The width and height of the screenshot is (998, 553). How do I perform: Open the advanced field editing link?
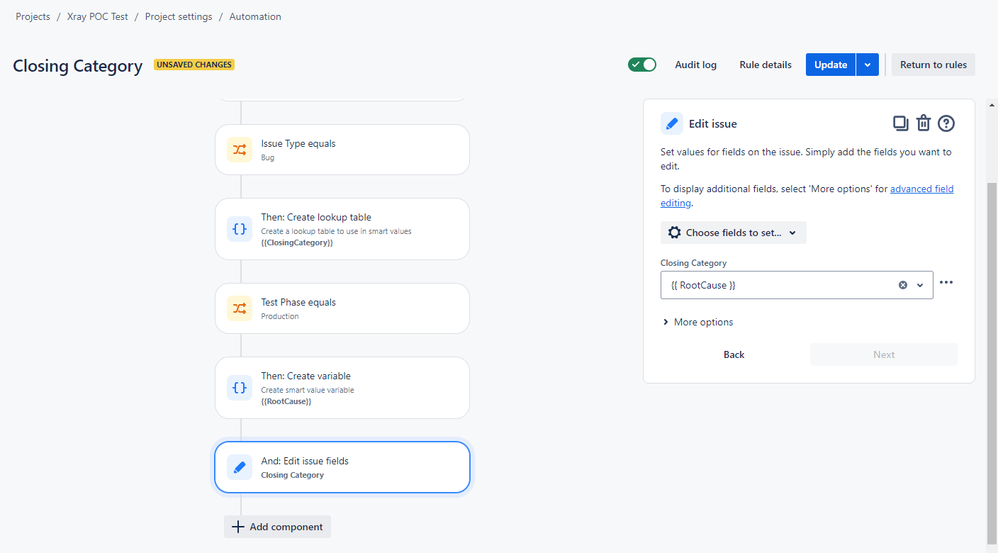[921, 189]
